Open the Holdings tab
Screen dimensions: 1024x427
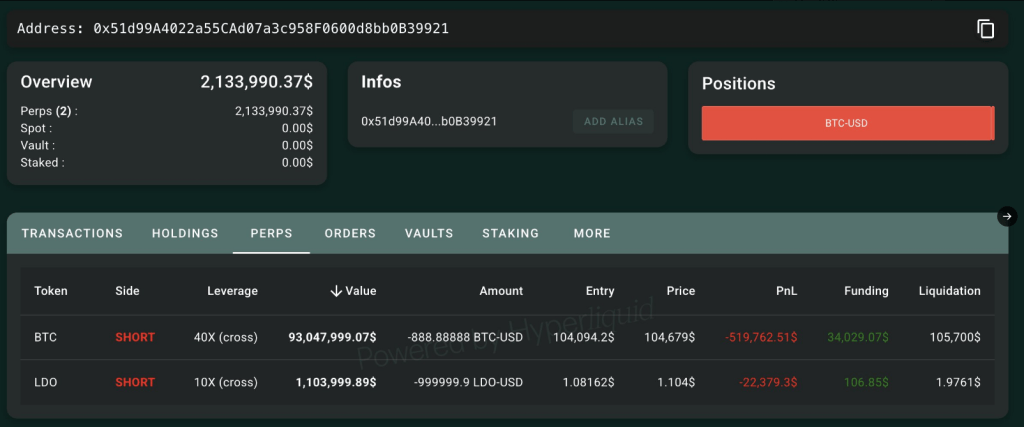(185, 233)
